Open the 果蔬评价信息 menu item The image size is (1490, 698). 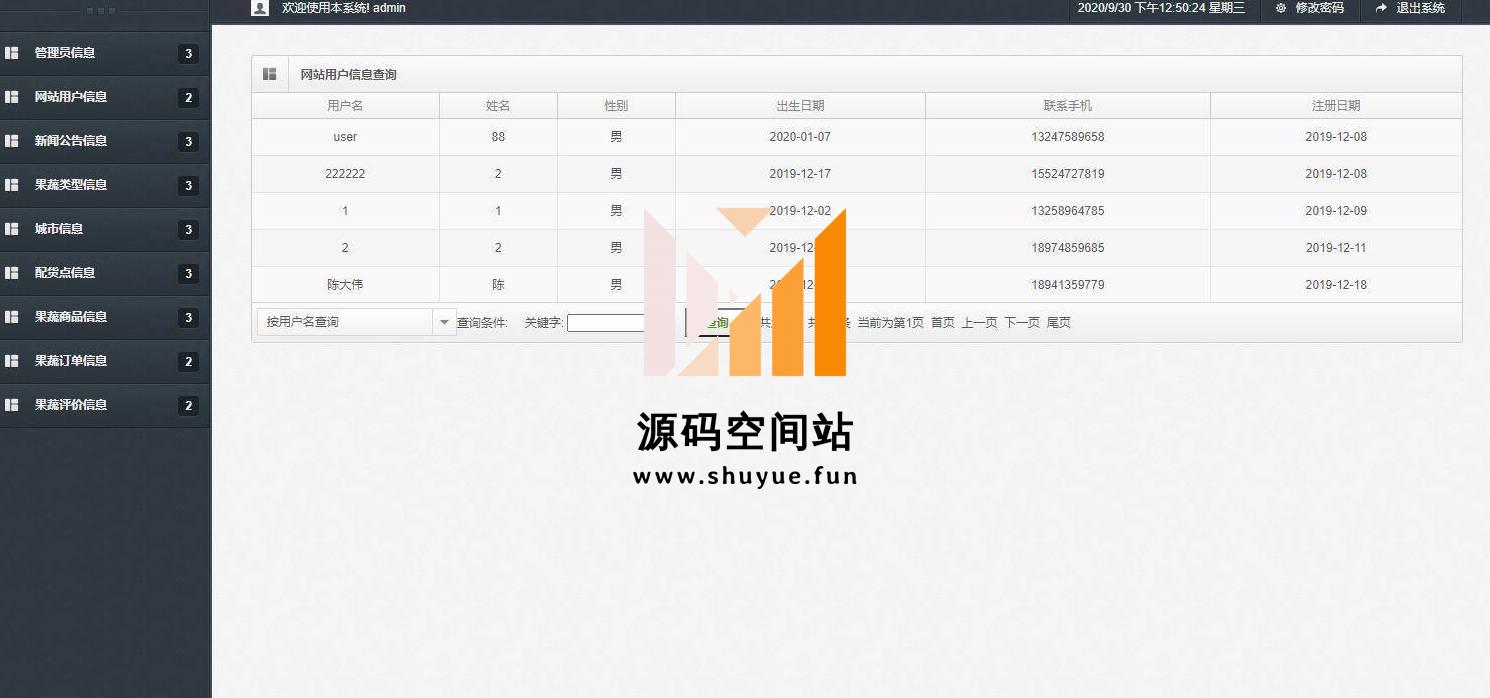pos(70,405)
